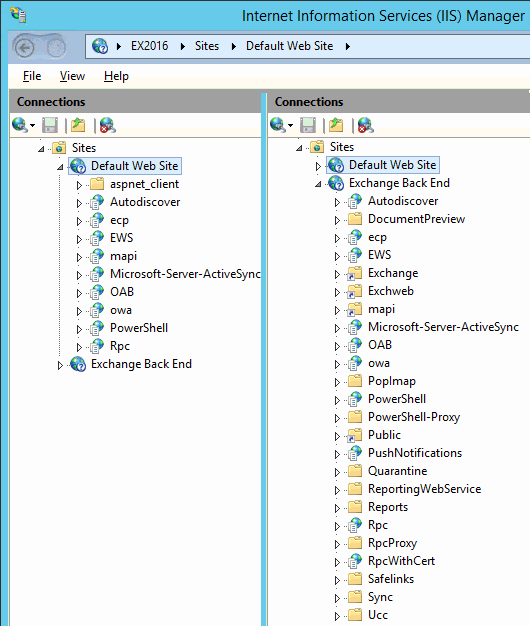Select the PushNotifications application in right tree
The image size is (530, 626).
(415, 453)
